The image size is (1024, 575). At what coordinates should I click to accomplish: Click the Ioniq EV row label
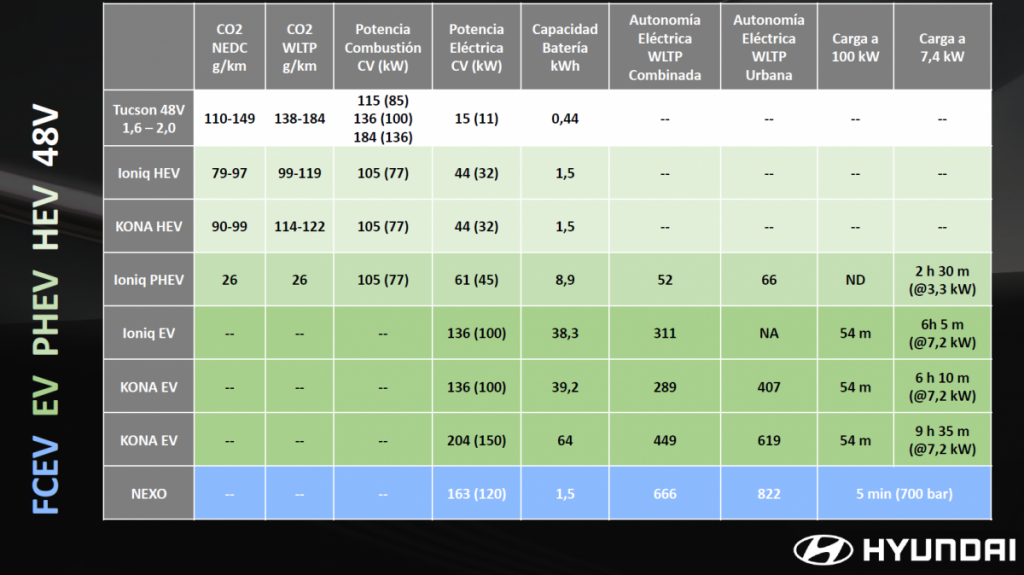(x=149, y=333)
